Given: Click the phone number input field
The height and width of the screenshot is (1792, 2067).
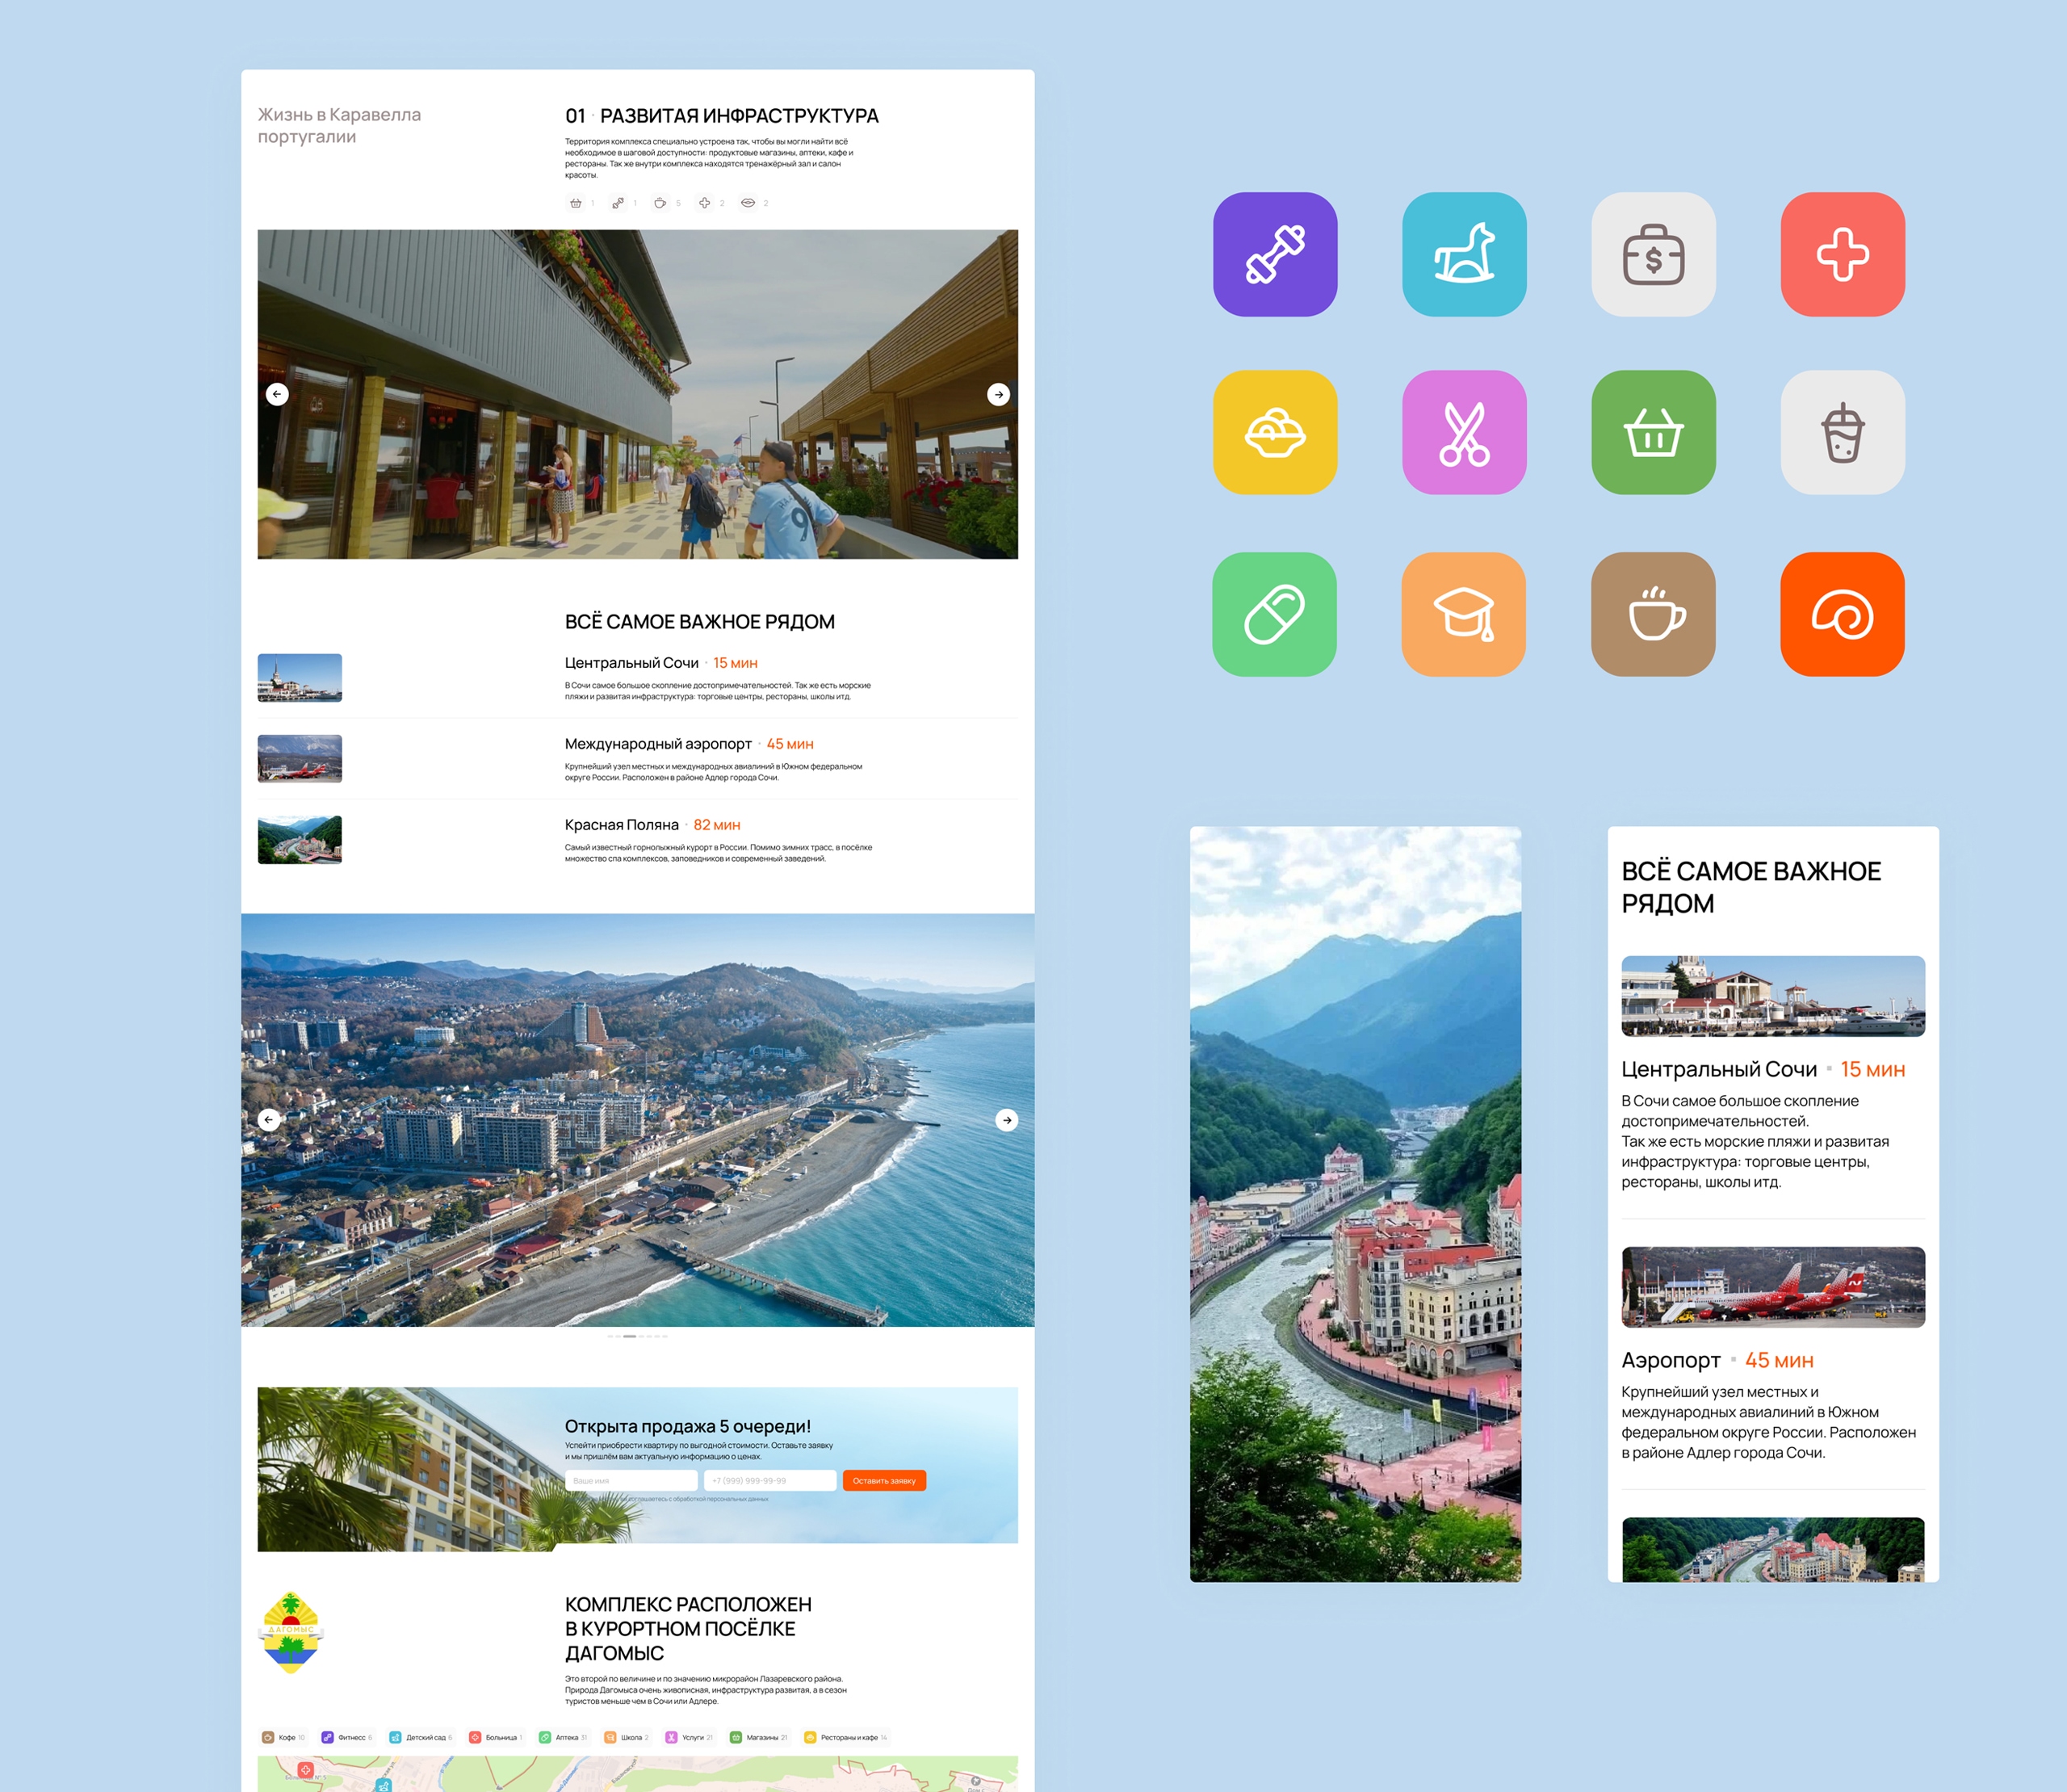Looking at the screenshot, I should pyautogui.click(x=770, y=1481).
